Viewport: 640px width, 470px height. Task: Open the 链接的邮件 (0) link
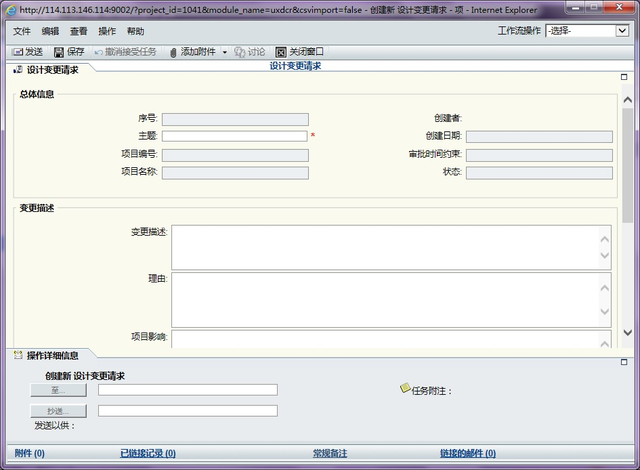(x=468, y=453)
